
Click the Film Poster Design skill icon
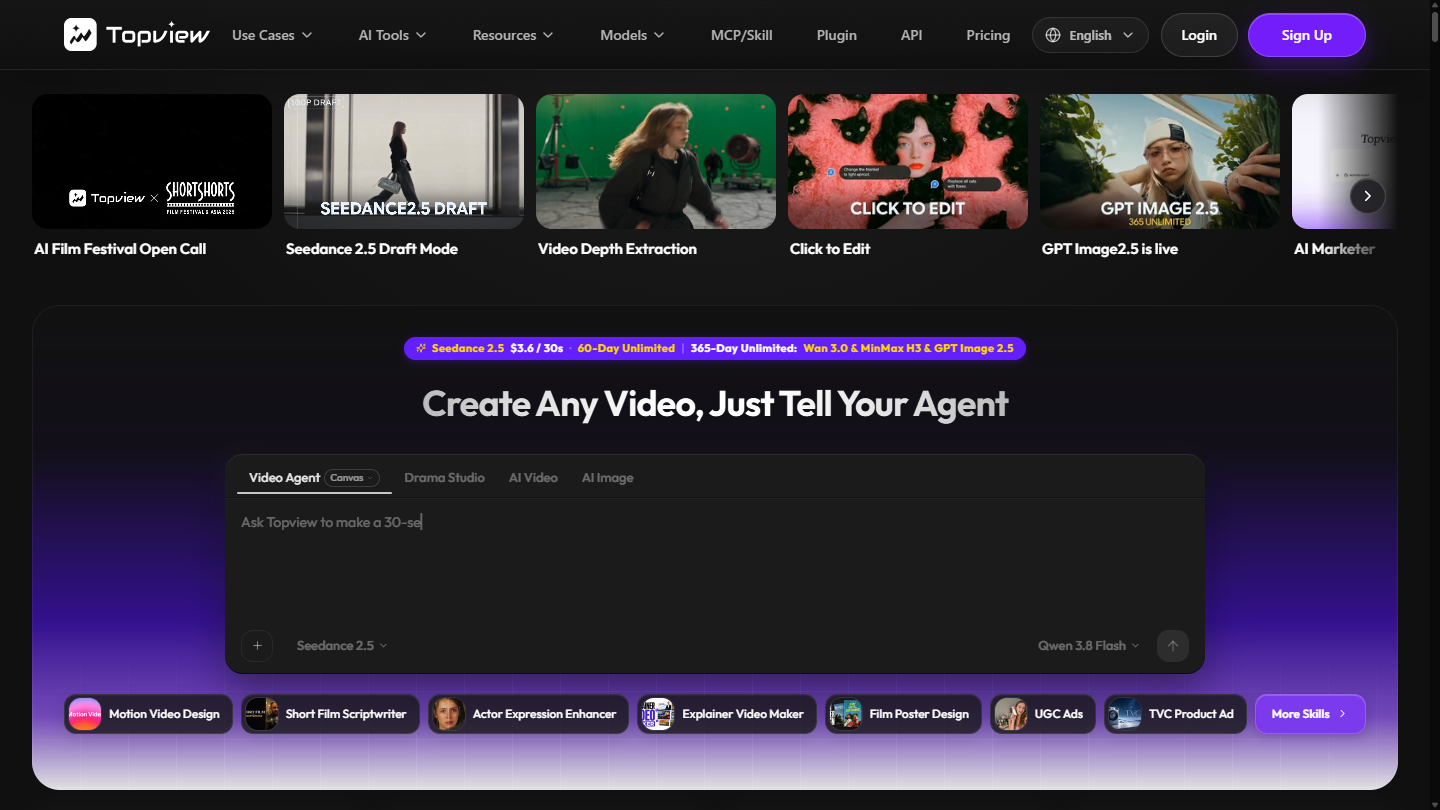pos(846,714)
